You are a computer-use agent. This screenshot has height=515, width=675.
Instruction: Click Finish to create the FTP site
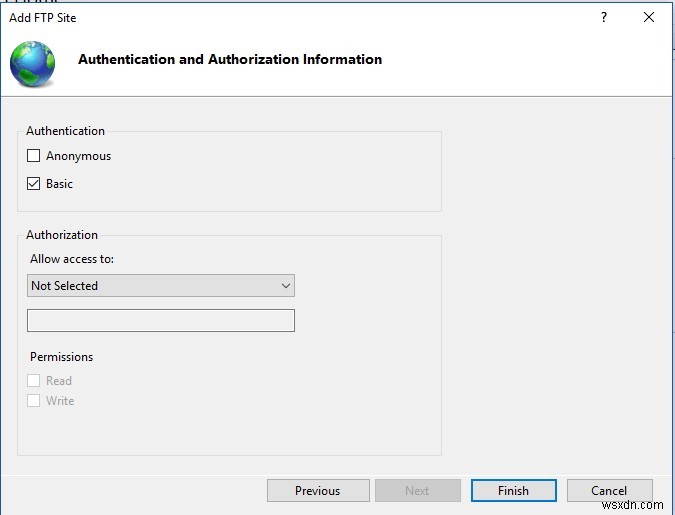[x=514, y=490]
